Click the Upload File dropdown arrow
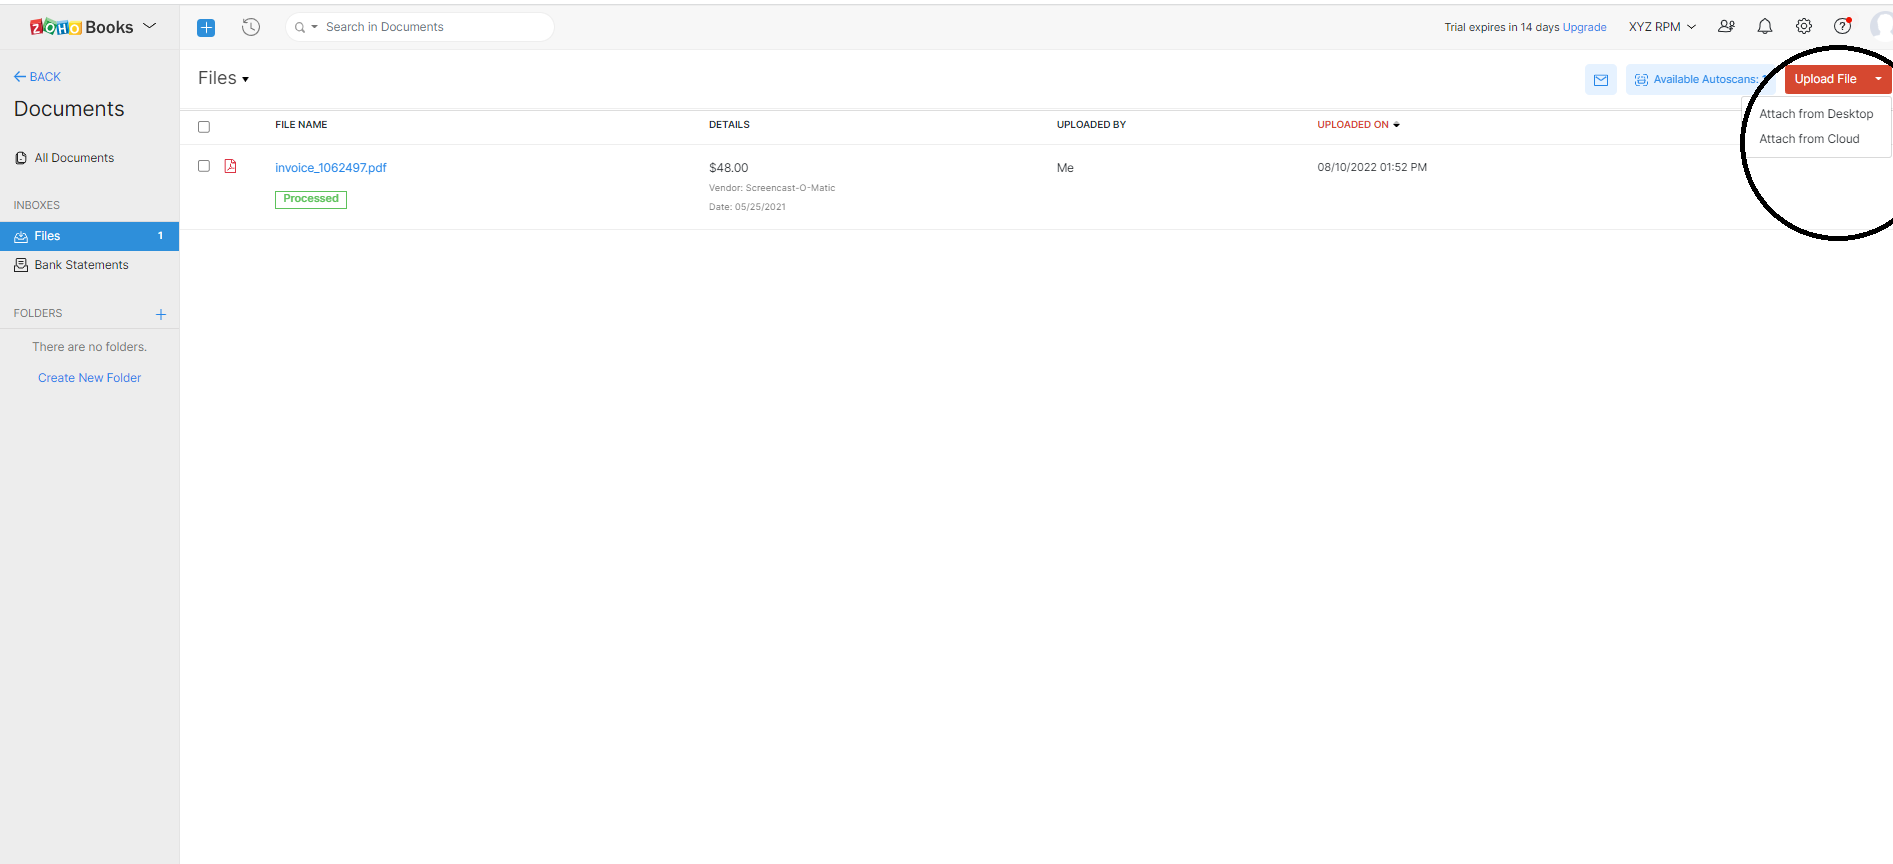The height and width of the screenshot is (864, 1893). (x=1879, y=79)
